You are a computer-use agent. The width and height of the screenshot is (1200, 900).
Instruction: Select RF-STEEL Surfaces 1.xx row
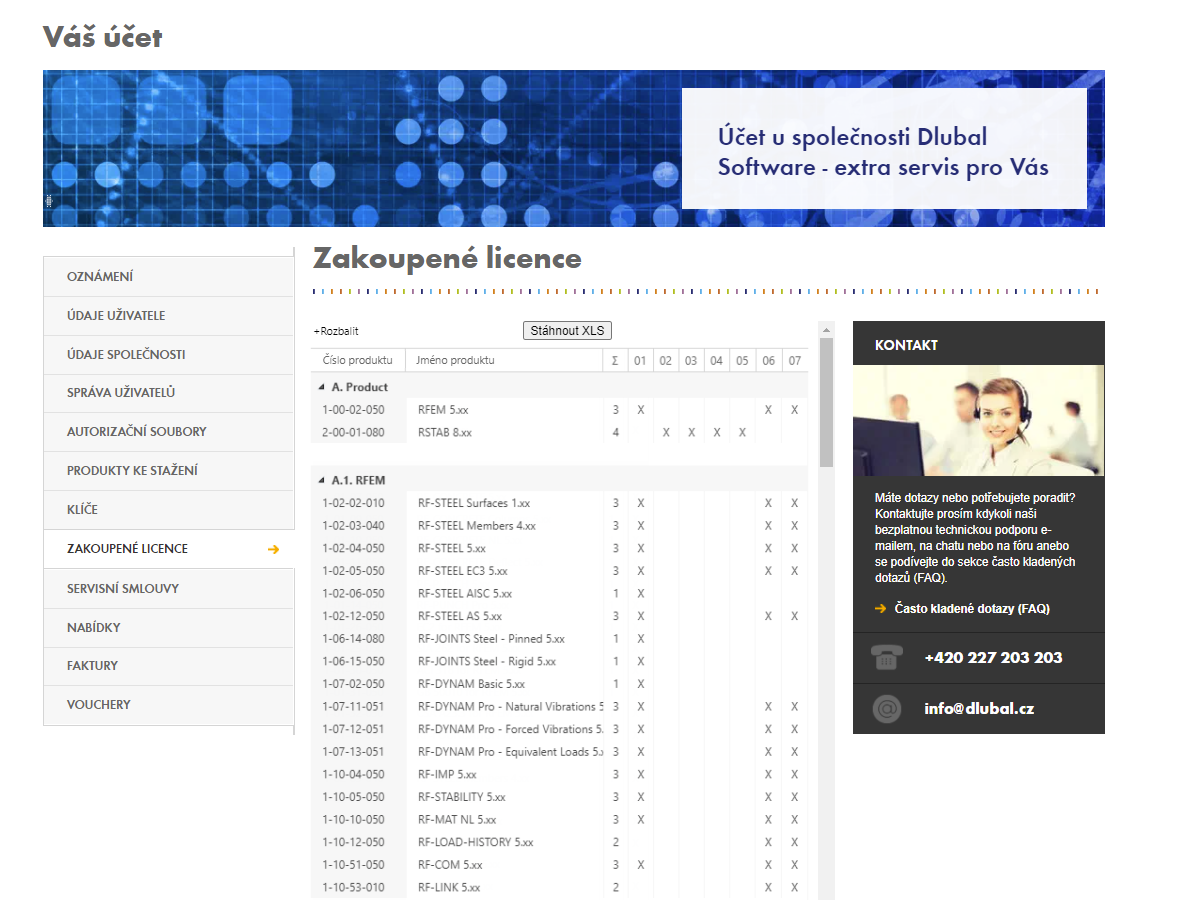point(560,503)
